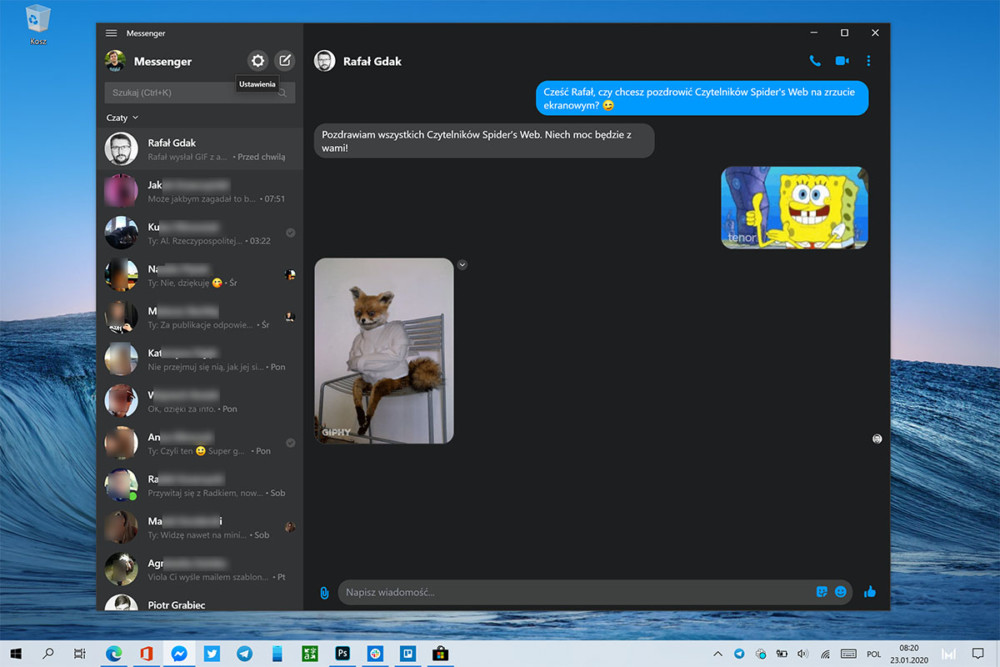Open the Action Center notifications icon
Image resolution: width=1000 pixels, height=667 pixels.
click(x=978, y=654)
